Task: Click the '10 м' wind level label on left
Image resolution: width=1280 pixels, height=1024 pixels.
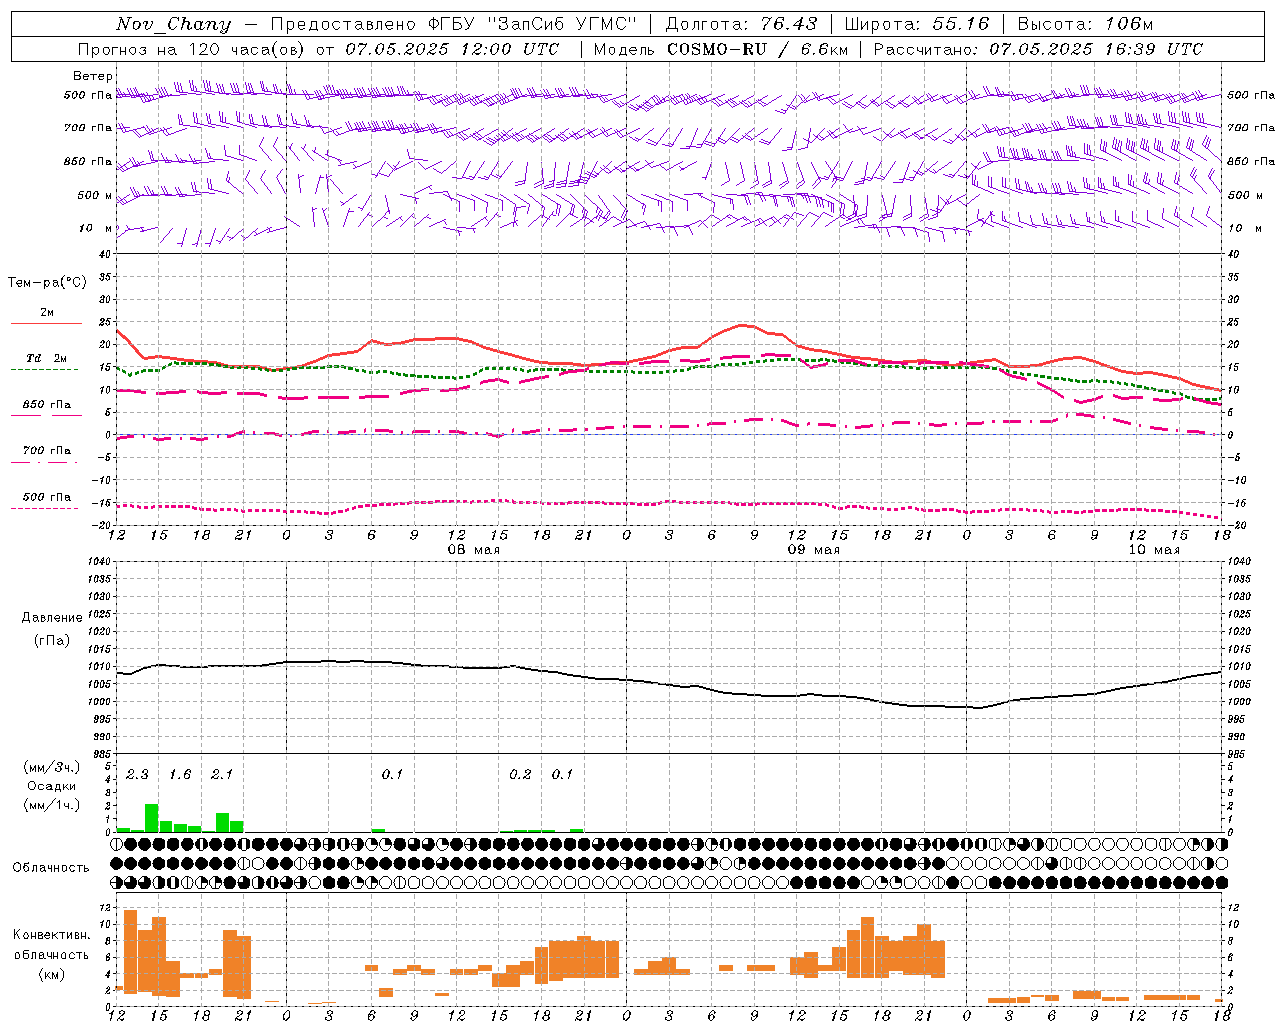Action: point(95,228)
